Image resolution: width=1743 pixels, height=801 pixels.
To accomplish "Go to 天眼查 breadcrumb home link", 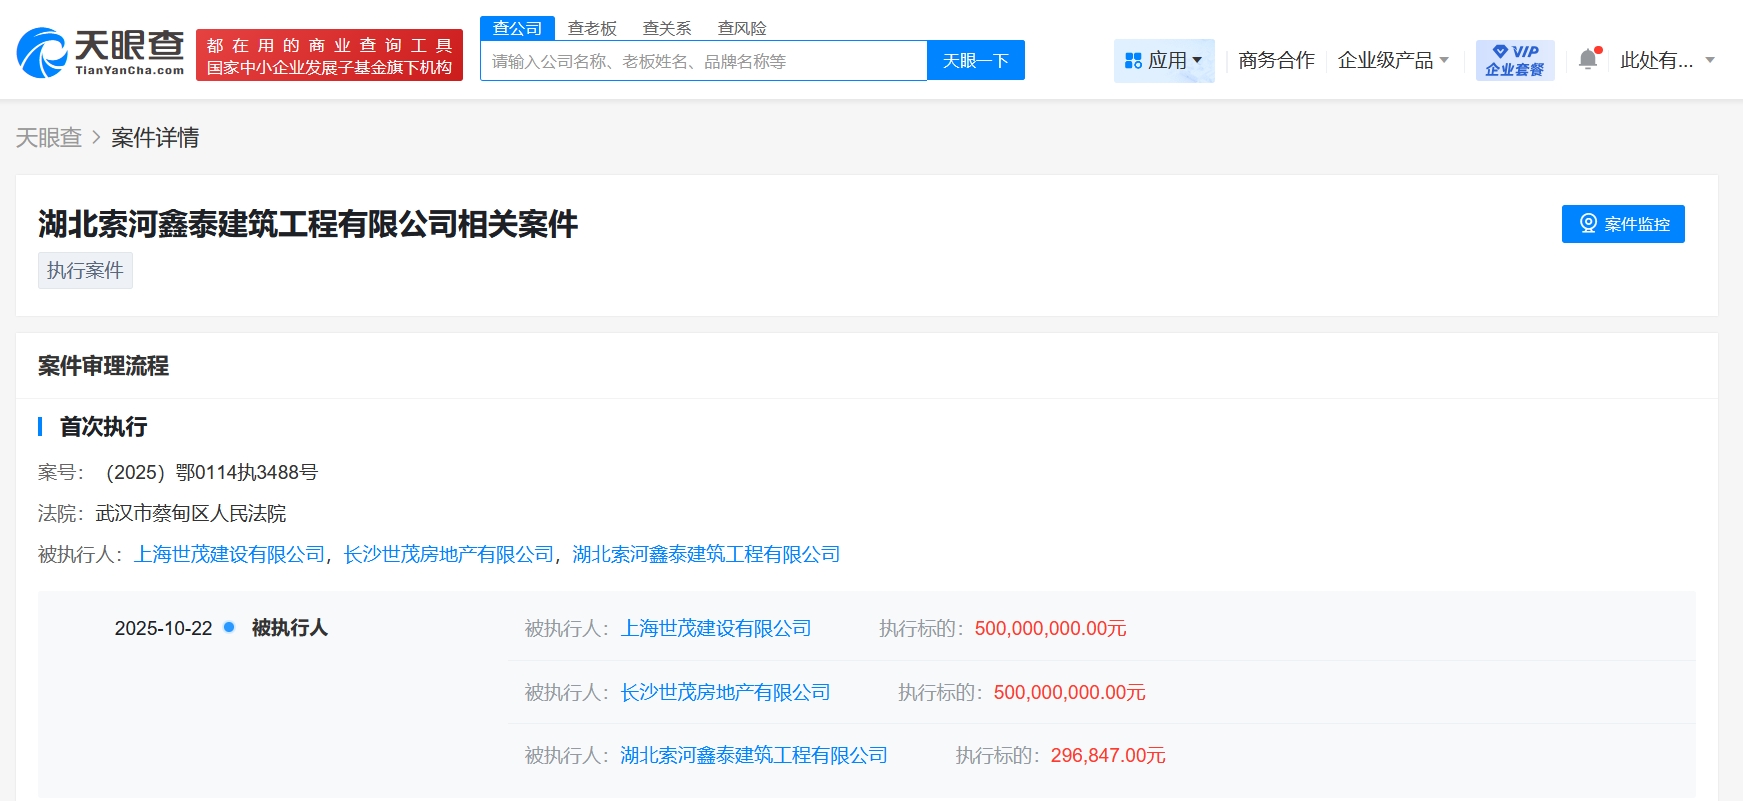I will coord(48,138).
